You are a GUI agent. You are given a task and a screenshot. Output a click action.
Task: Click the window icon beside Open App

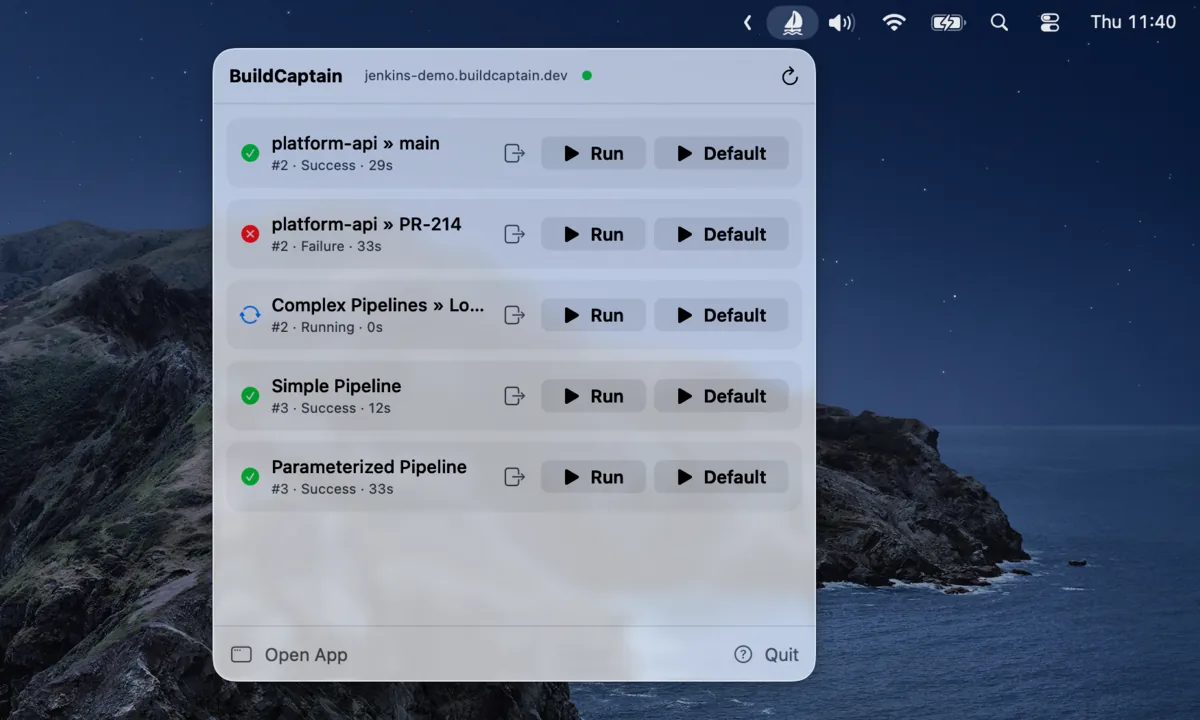[x=241, y=654]
